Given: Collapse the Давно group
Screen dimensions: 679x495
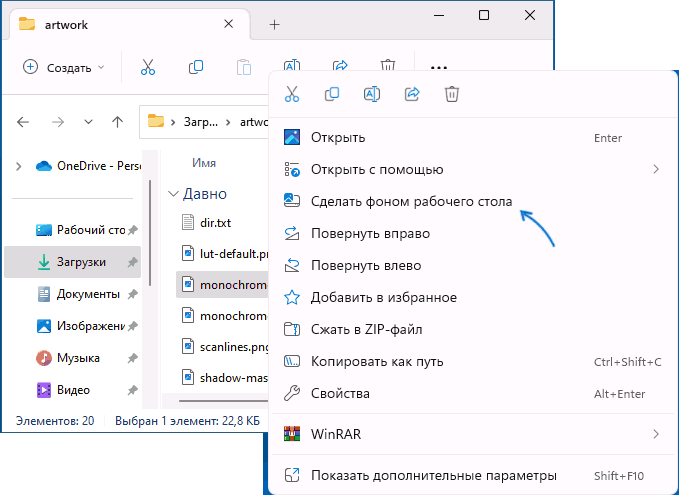Looking at the screenshot, I should [173, 194].
